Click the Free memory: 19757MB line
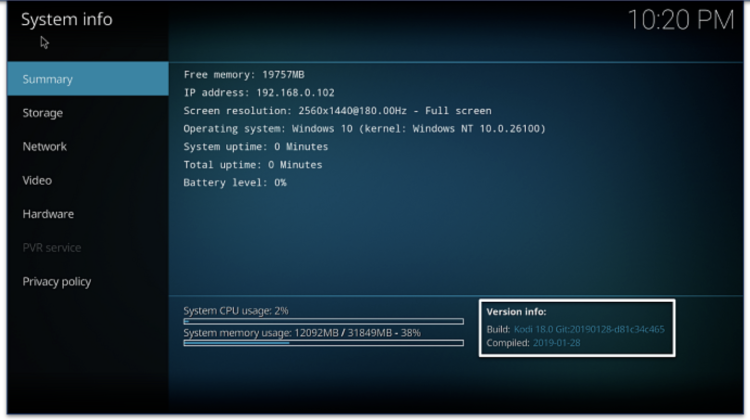The image size is (750, 420). (x=244, y=75)
